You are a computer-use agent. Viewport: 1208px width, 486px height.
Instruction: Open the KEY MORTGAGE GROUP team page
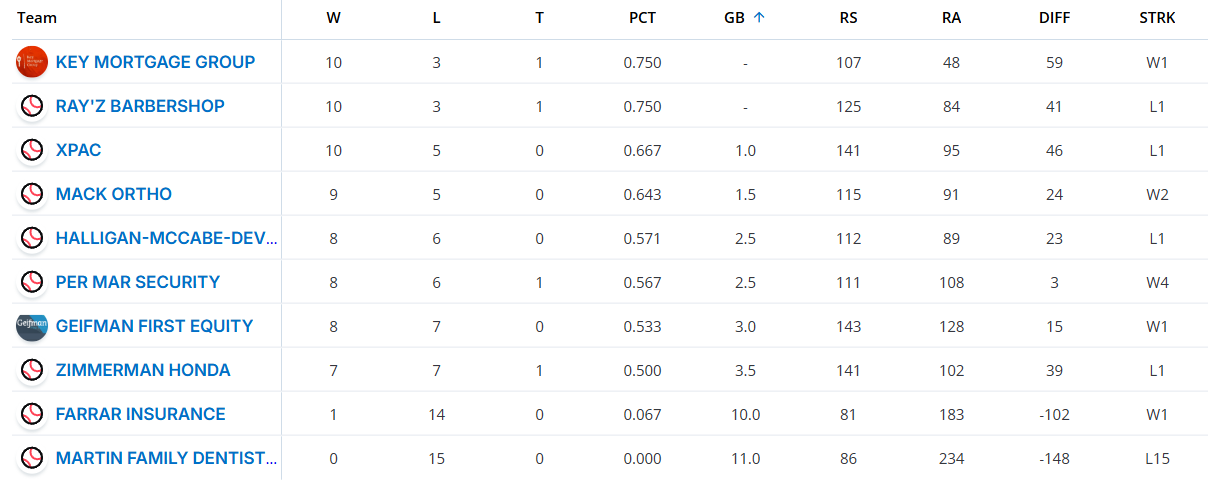[155, 62]
